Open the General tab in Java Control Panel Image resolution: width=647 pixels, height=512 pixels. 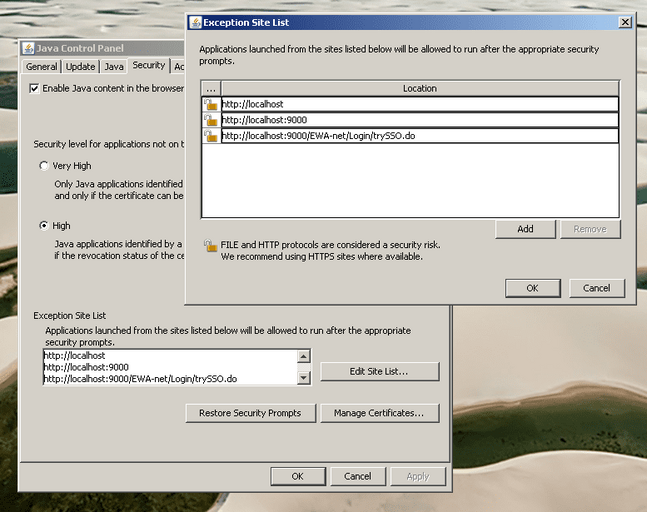(41, 66)
